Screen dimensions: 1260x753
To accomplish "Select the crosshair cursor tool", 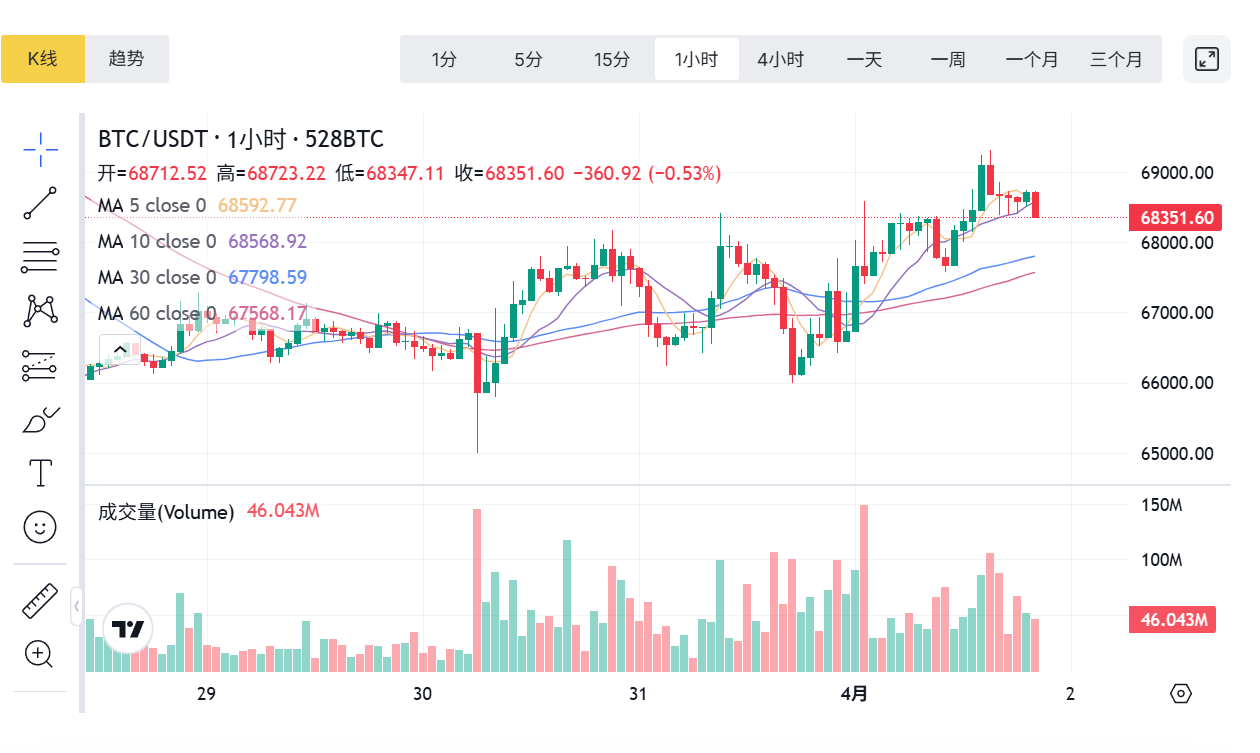I will click(x=40, y=150).
